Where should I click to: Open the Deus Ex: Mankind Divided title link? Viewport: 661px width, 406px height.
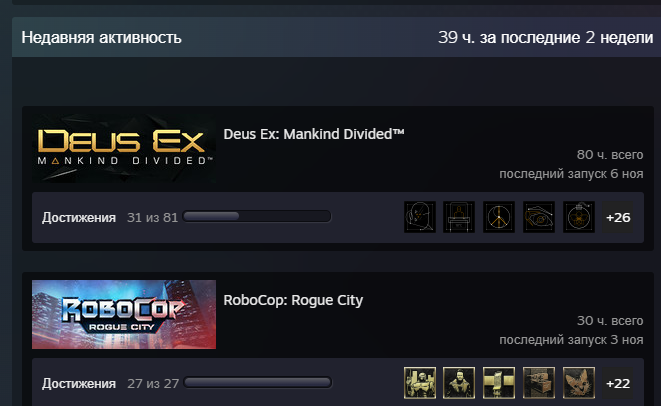pyautogui.click(x=314, y=134)
